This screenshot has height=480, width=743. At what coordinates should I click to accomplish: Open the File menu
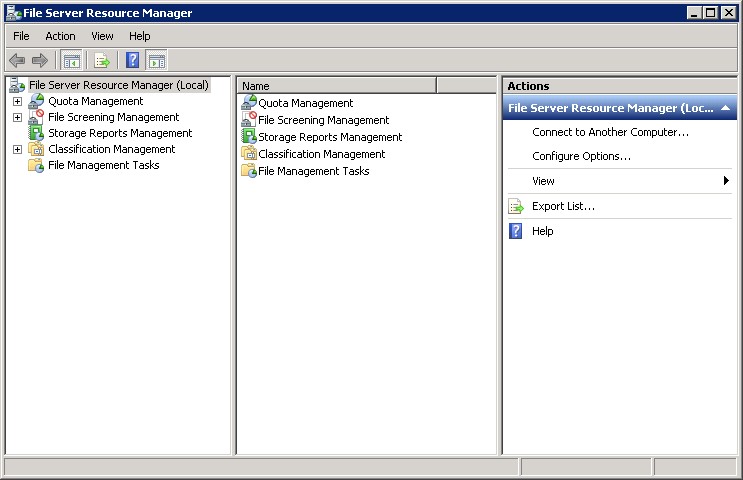(21, 36)
